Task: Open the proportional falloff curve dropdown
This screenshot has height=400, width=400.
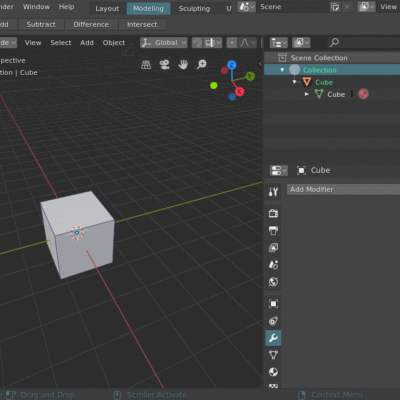Action: click(x=248, y=43)
